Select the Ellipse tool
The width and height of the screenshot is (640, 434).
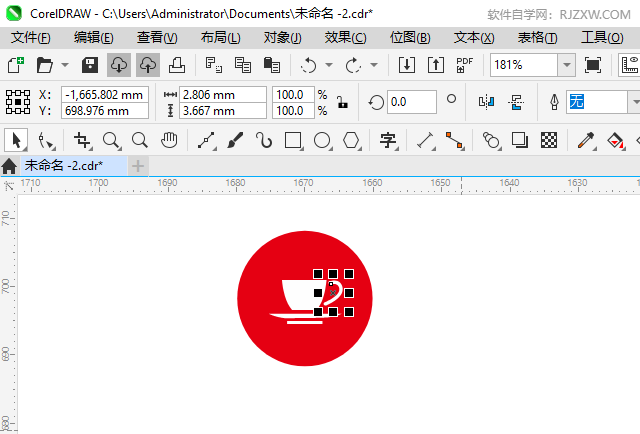coord(322,140)
